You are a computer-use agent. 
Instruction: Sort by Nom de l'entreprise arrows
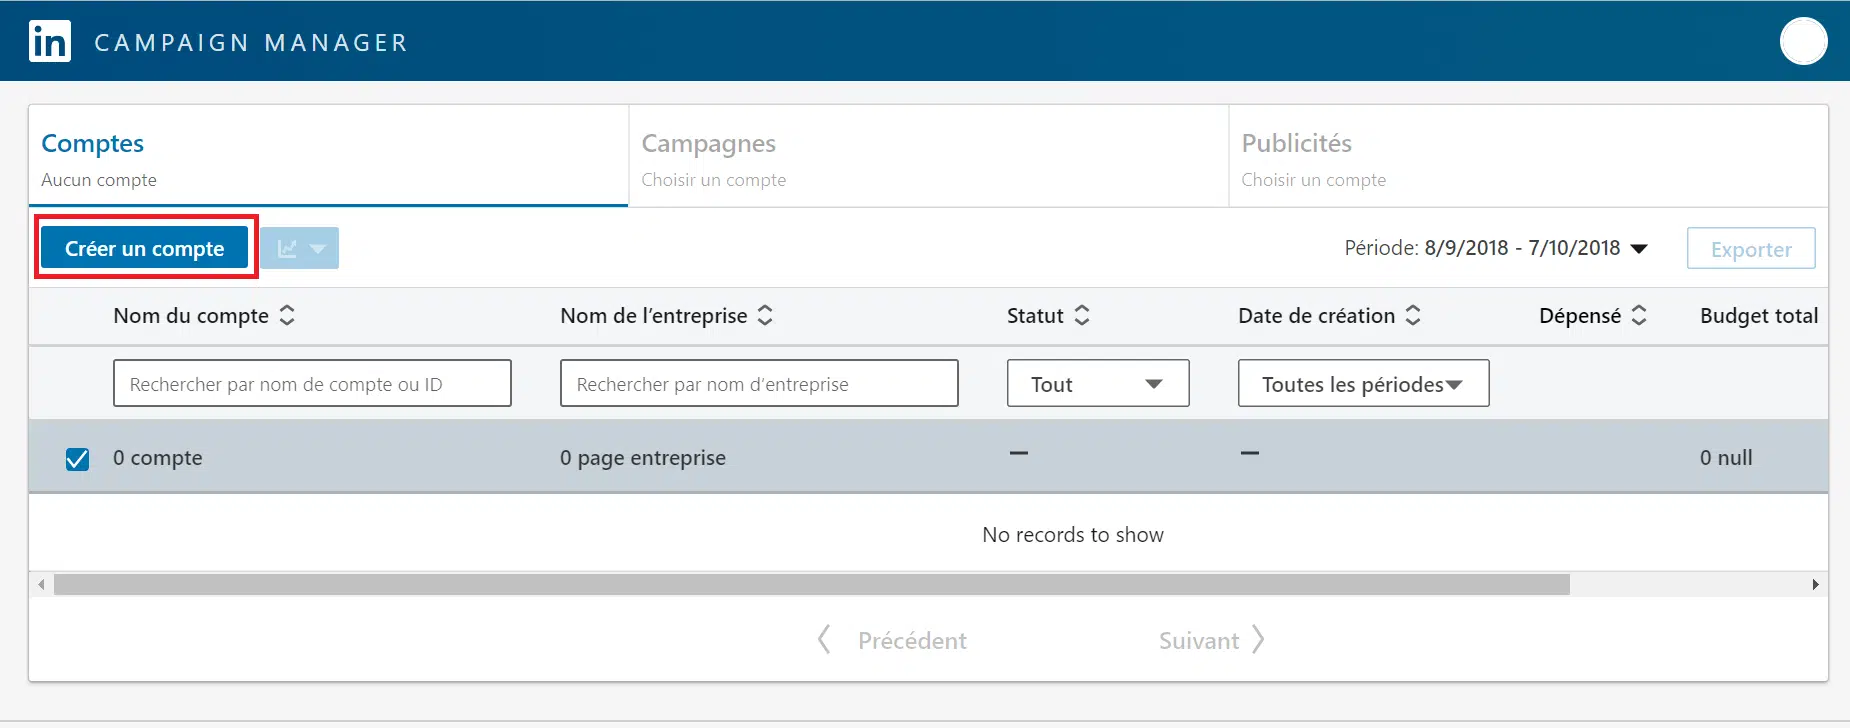(765, 316)
